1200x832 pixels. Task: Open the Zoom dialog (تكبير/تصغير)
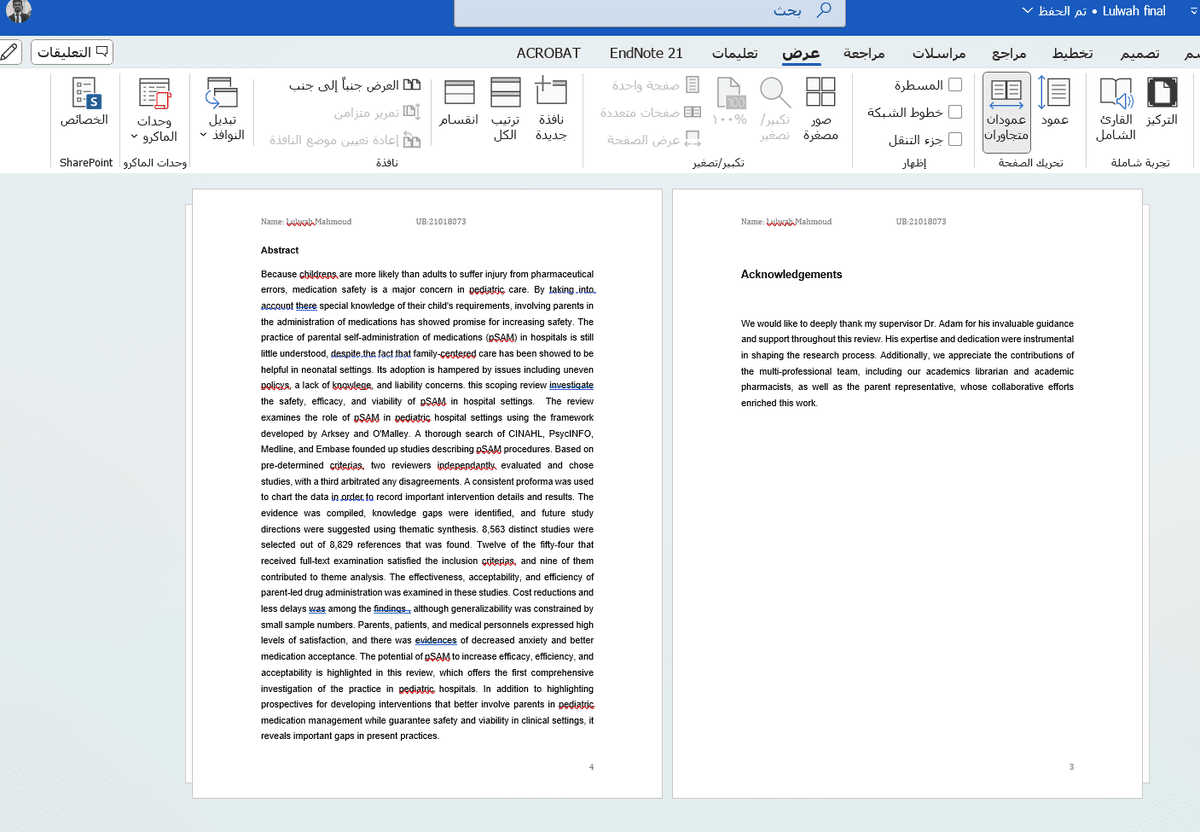[774, 108]
